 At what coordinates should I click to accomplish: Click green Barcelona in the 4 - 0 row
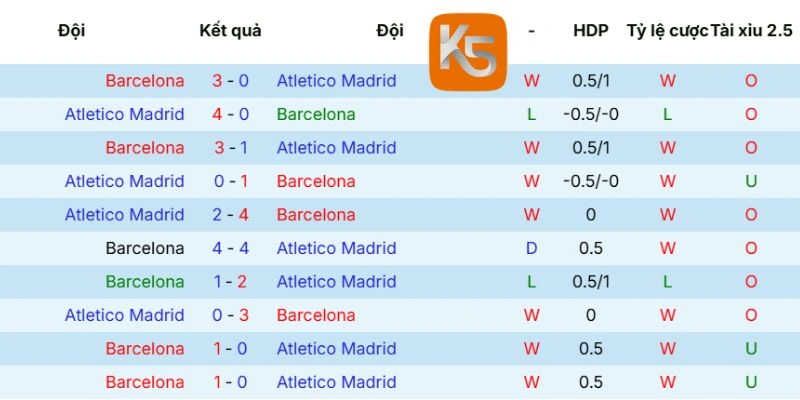(316, 114)
